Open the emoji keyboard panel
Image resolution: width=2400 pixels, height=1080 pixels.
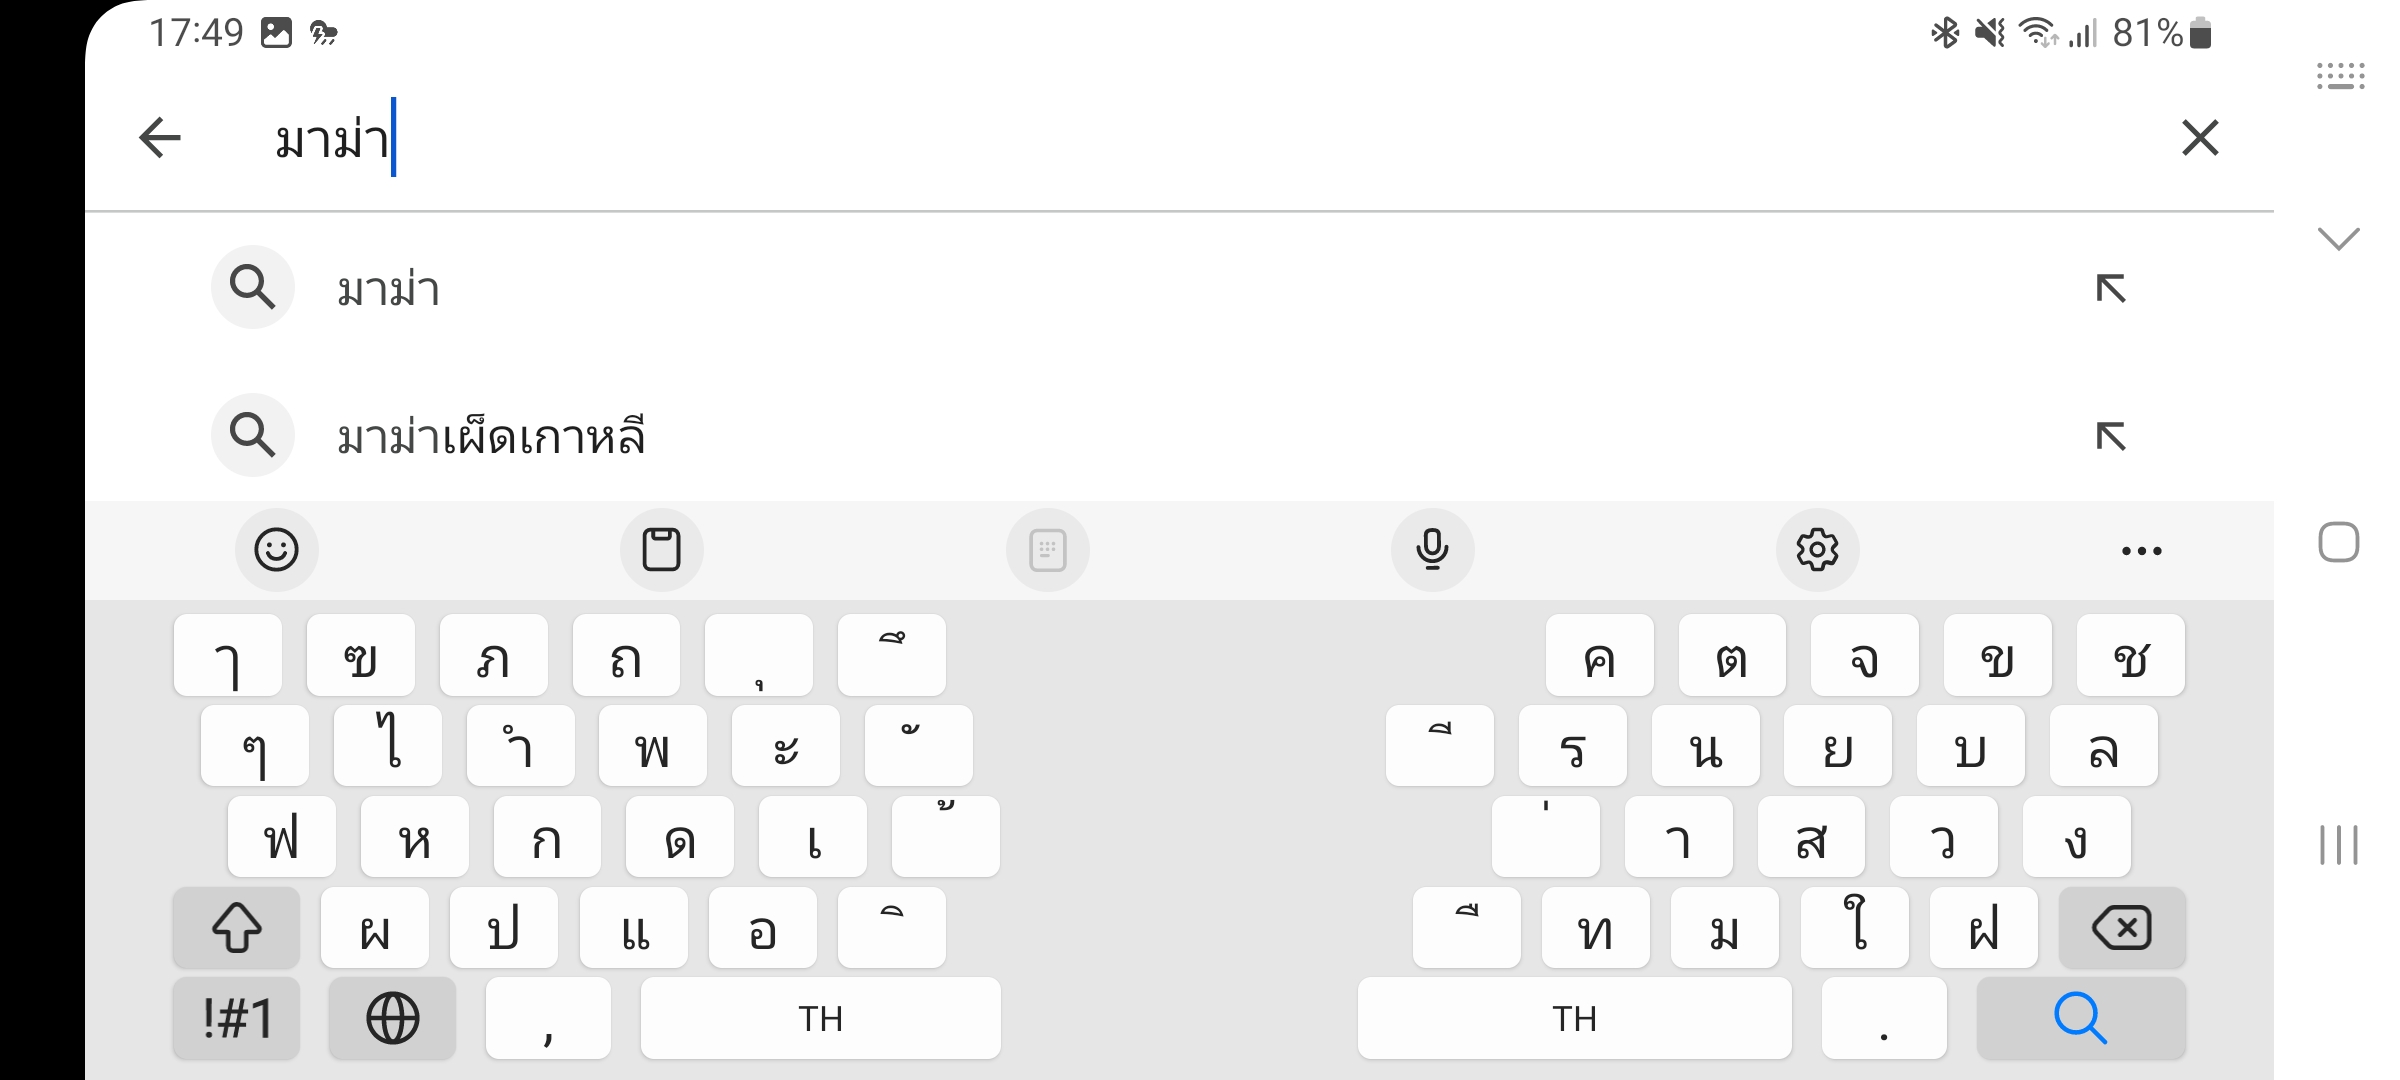277,550
